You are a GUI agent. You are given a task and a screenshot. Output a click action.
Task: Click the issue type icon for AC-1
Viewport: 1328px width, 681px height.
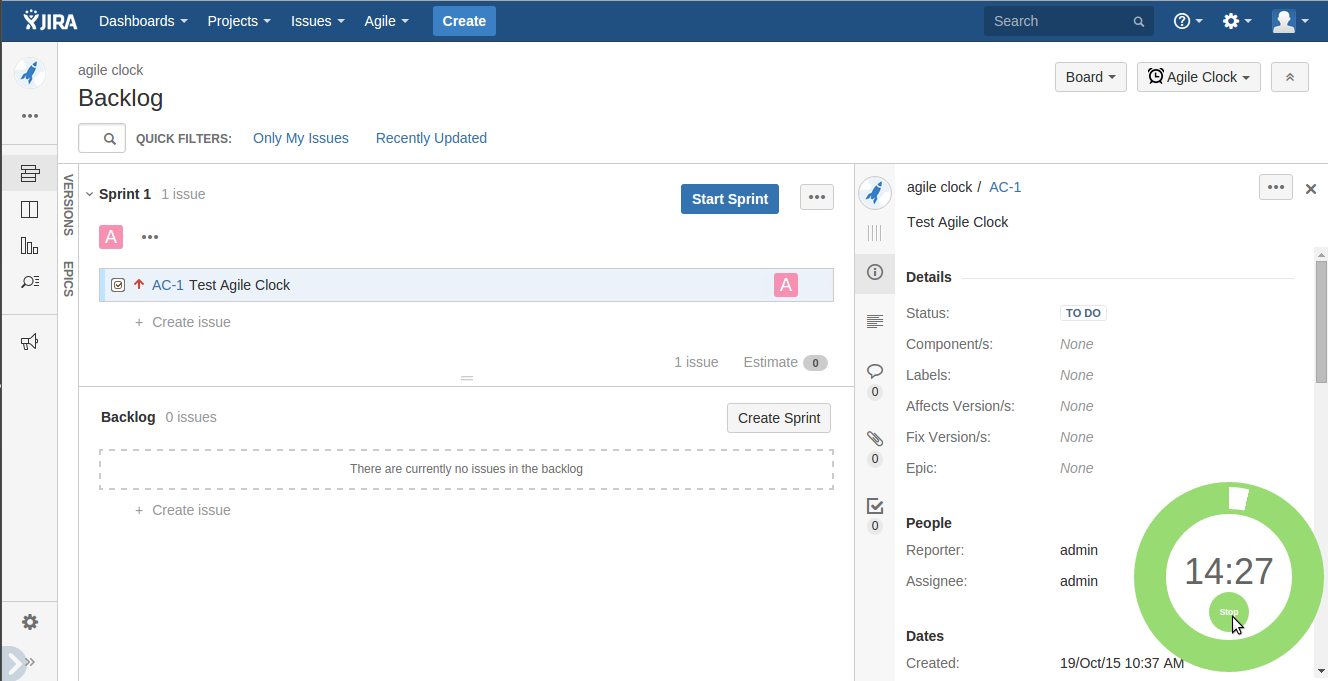point(118,285)
